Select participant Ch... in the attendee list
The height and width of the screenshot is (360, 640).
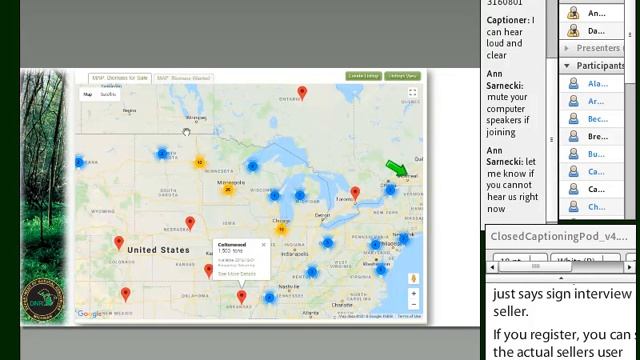[591, 207]
